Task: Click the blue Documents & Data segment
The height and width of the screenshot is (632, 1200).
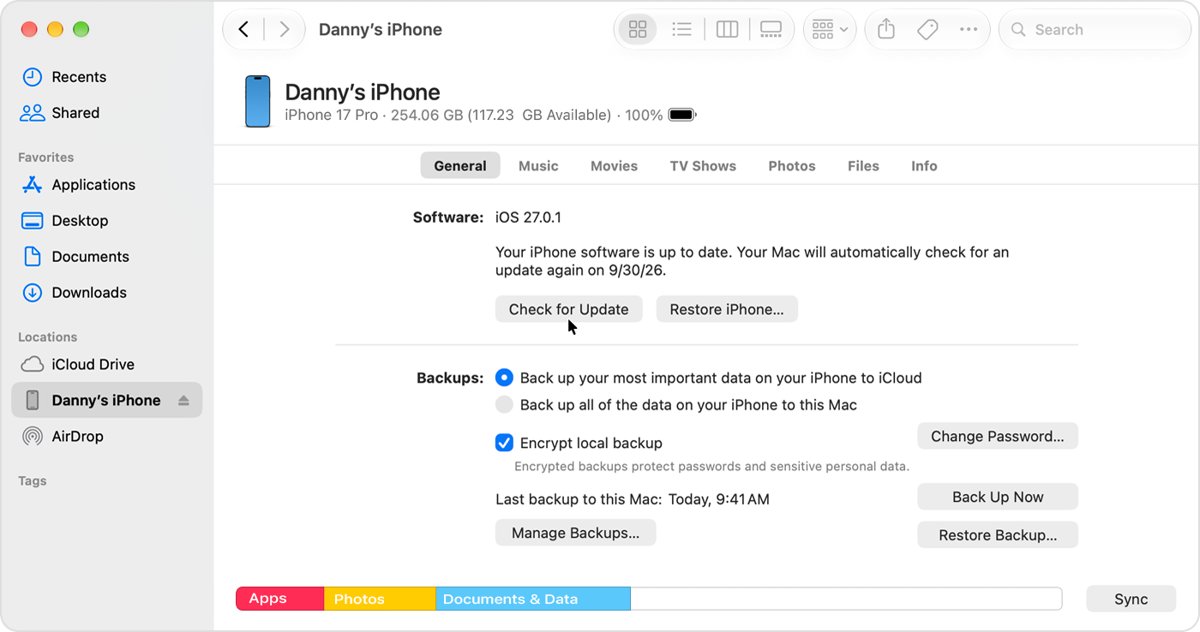Action: (x=533, y=599)
